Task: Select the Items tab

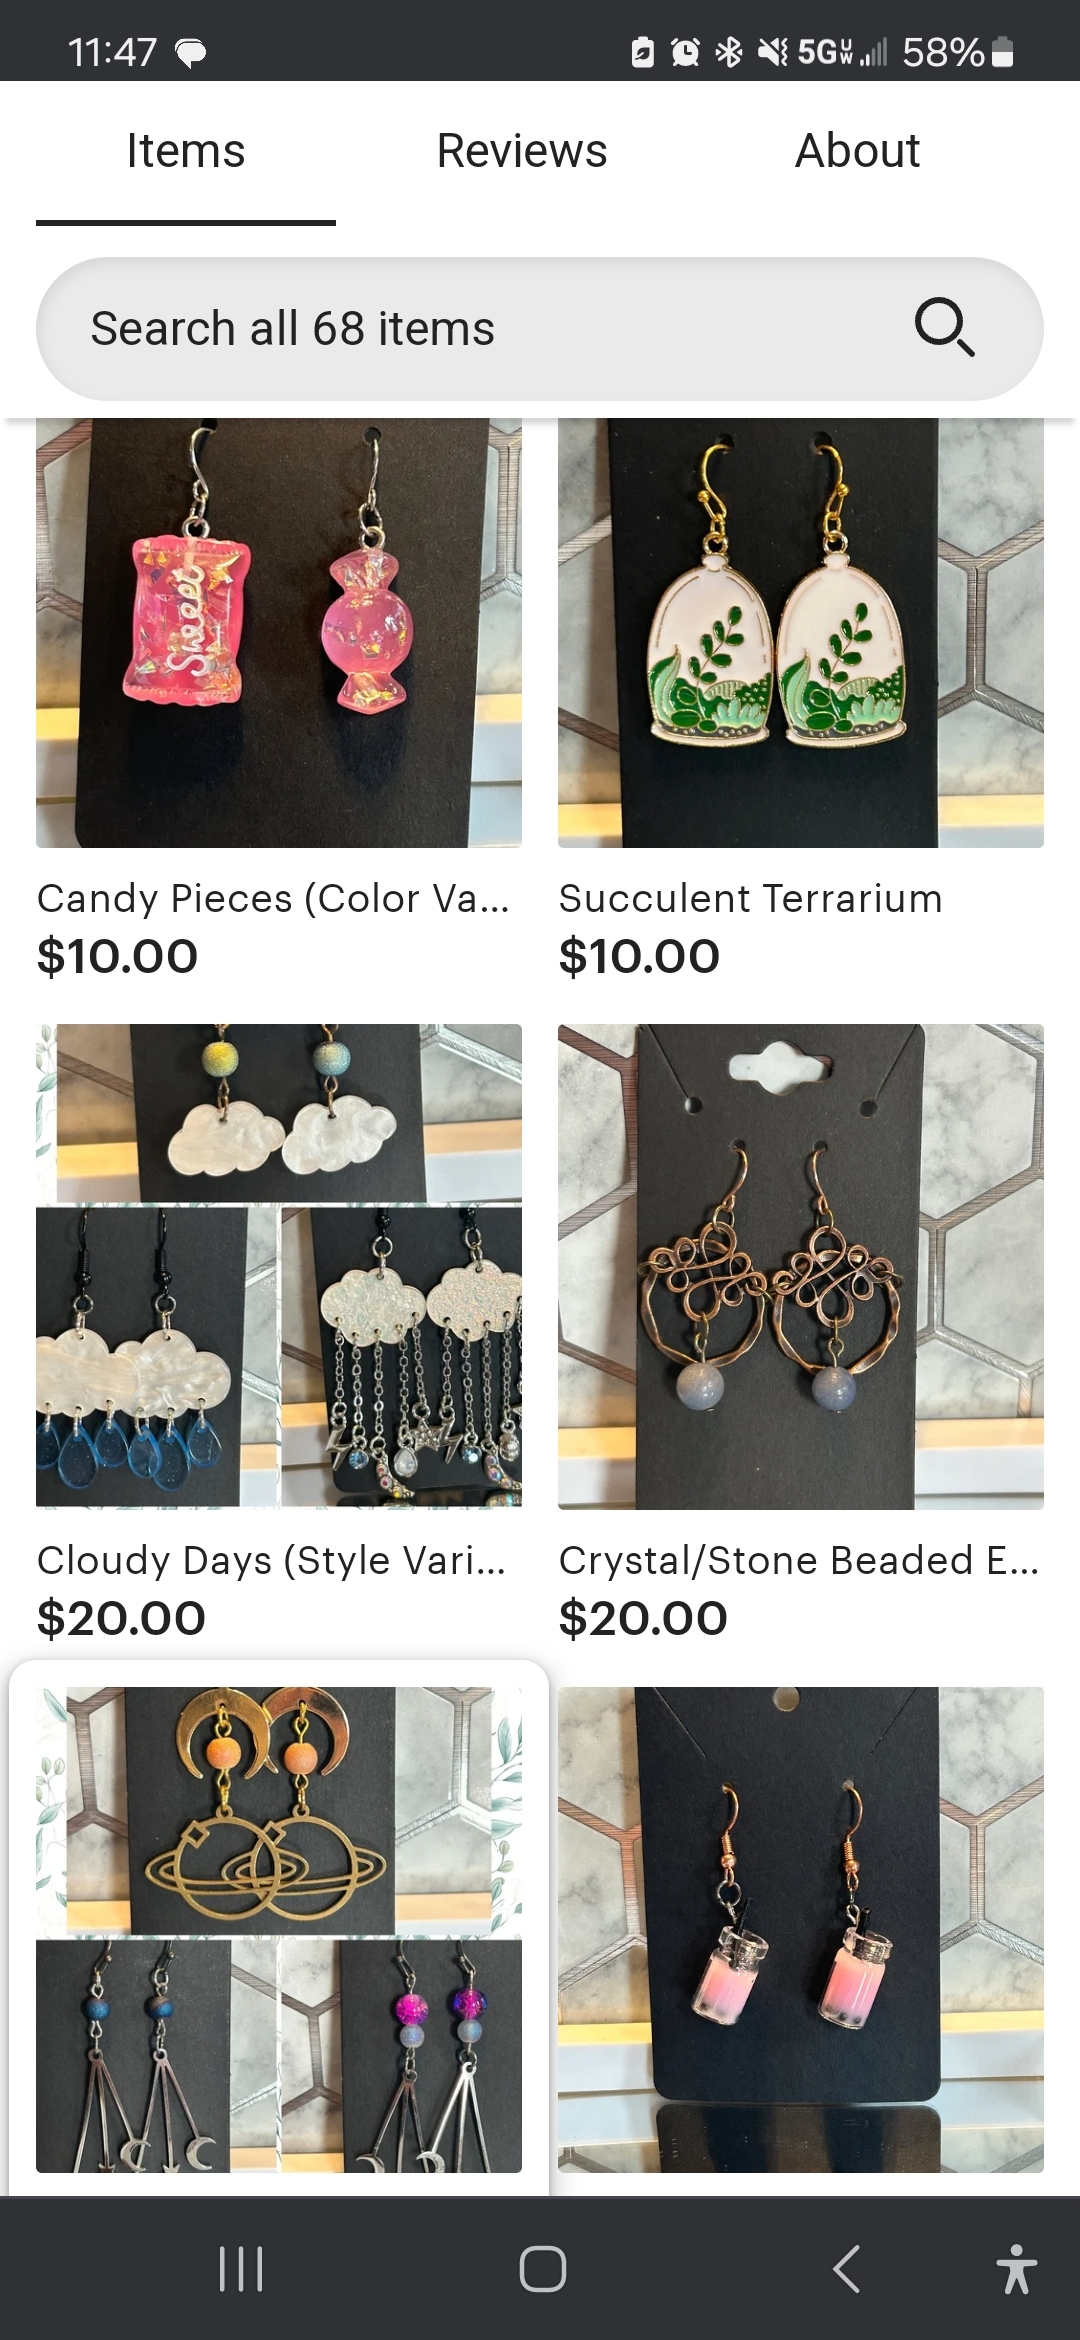Action: 186,151
